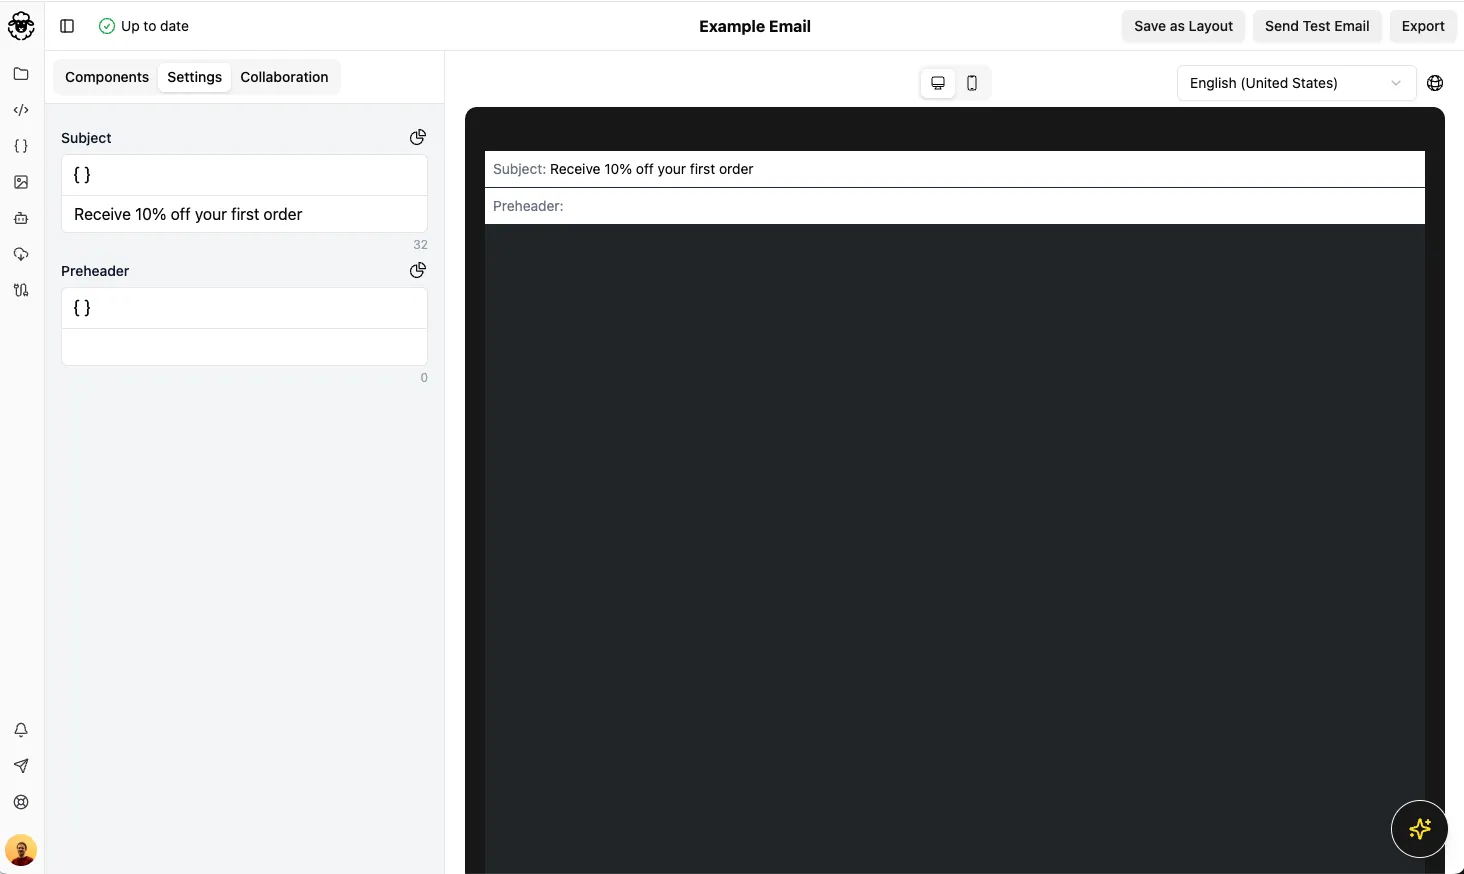Switch preview to desktop view
This screenshot has height=874, width=1464.
click(937, 83)
